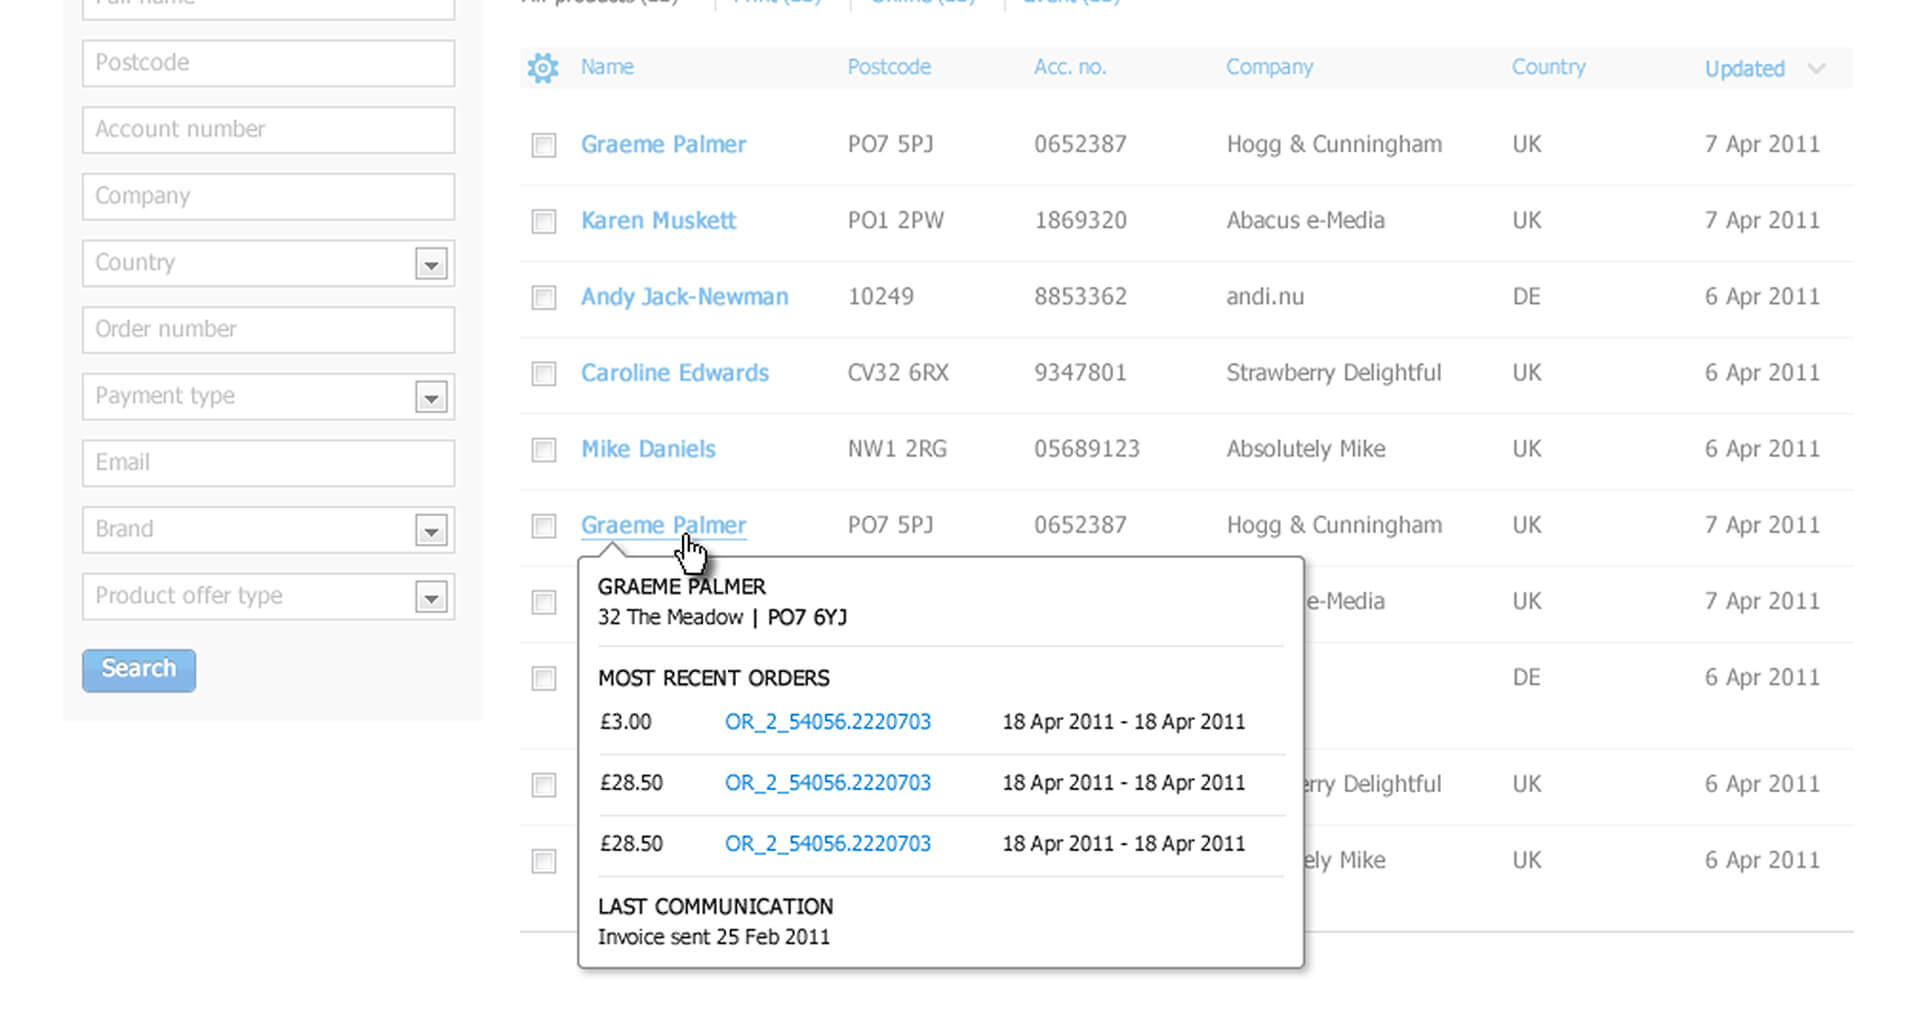1920x1024 pixels.
Task: Open the £3.00 order number link
Action: [827, 722]
